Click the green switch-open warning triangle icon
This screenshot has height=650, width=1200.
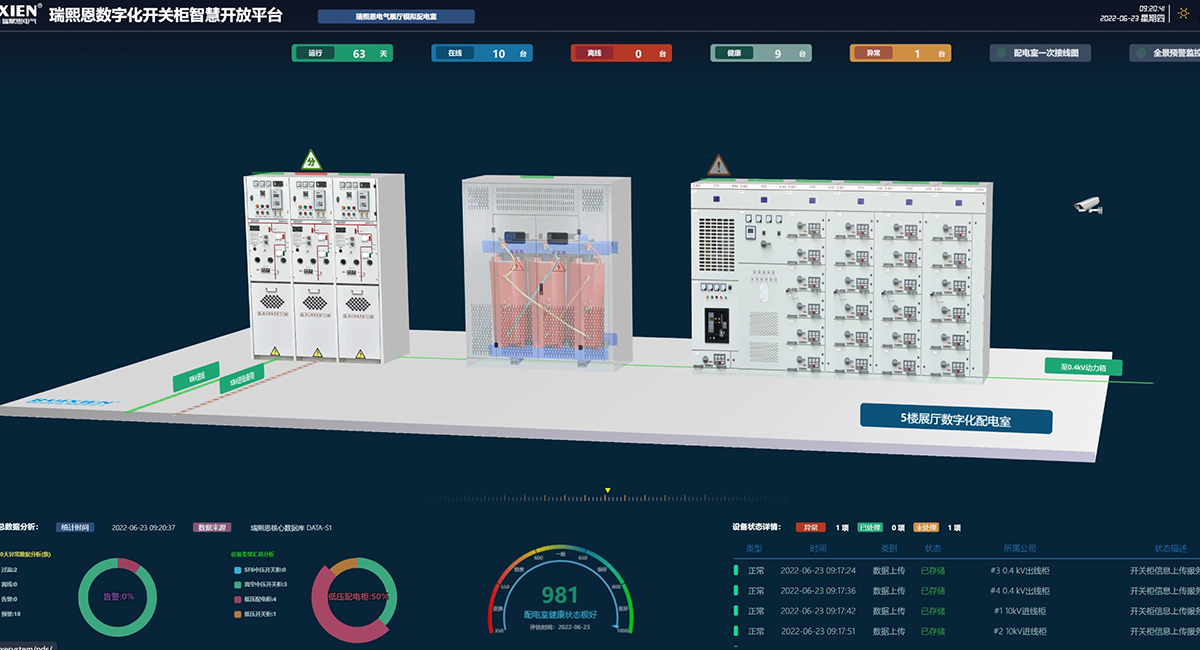tap(312, 160)
